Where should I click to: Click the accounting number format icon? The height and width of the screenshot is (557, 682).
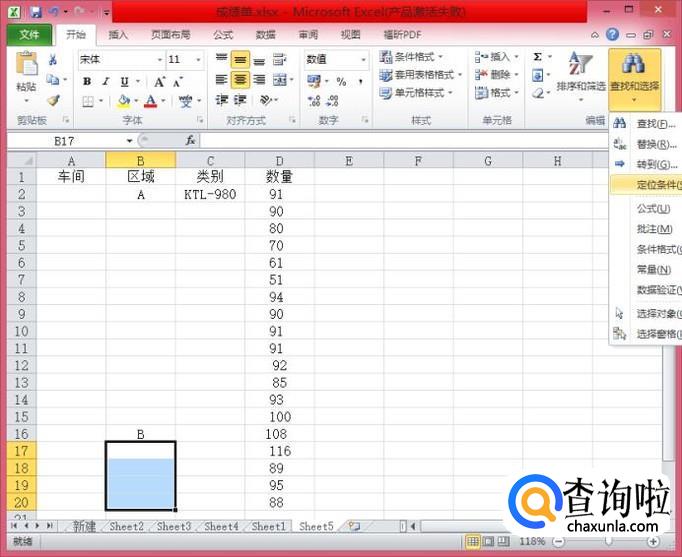click(314, 81)
